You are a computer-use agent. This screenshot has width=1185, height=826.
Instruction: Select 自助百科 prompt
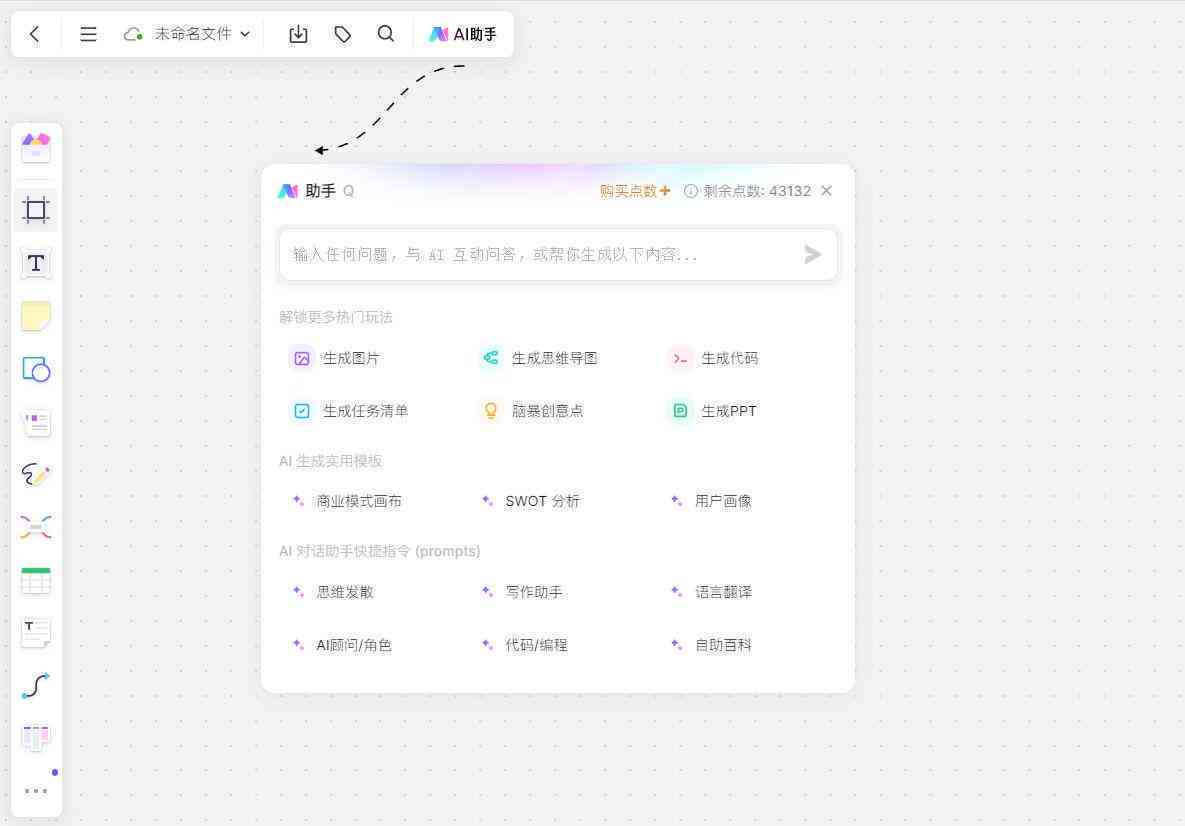click(x=711, y=645)
